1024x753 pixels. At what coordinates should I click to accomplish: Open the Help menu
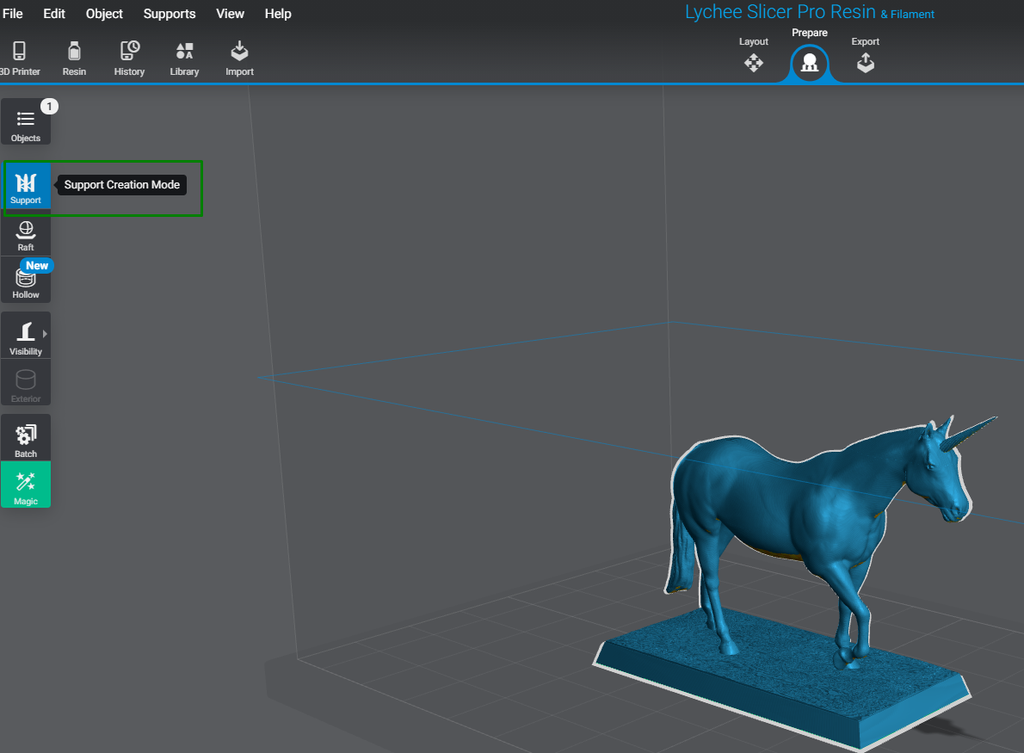(x=277, y=13)
